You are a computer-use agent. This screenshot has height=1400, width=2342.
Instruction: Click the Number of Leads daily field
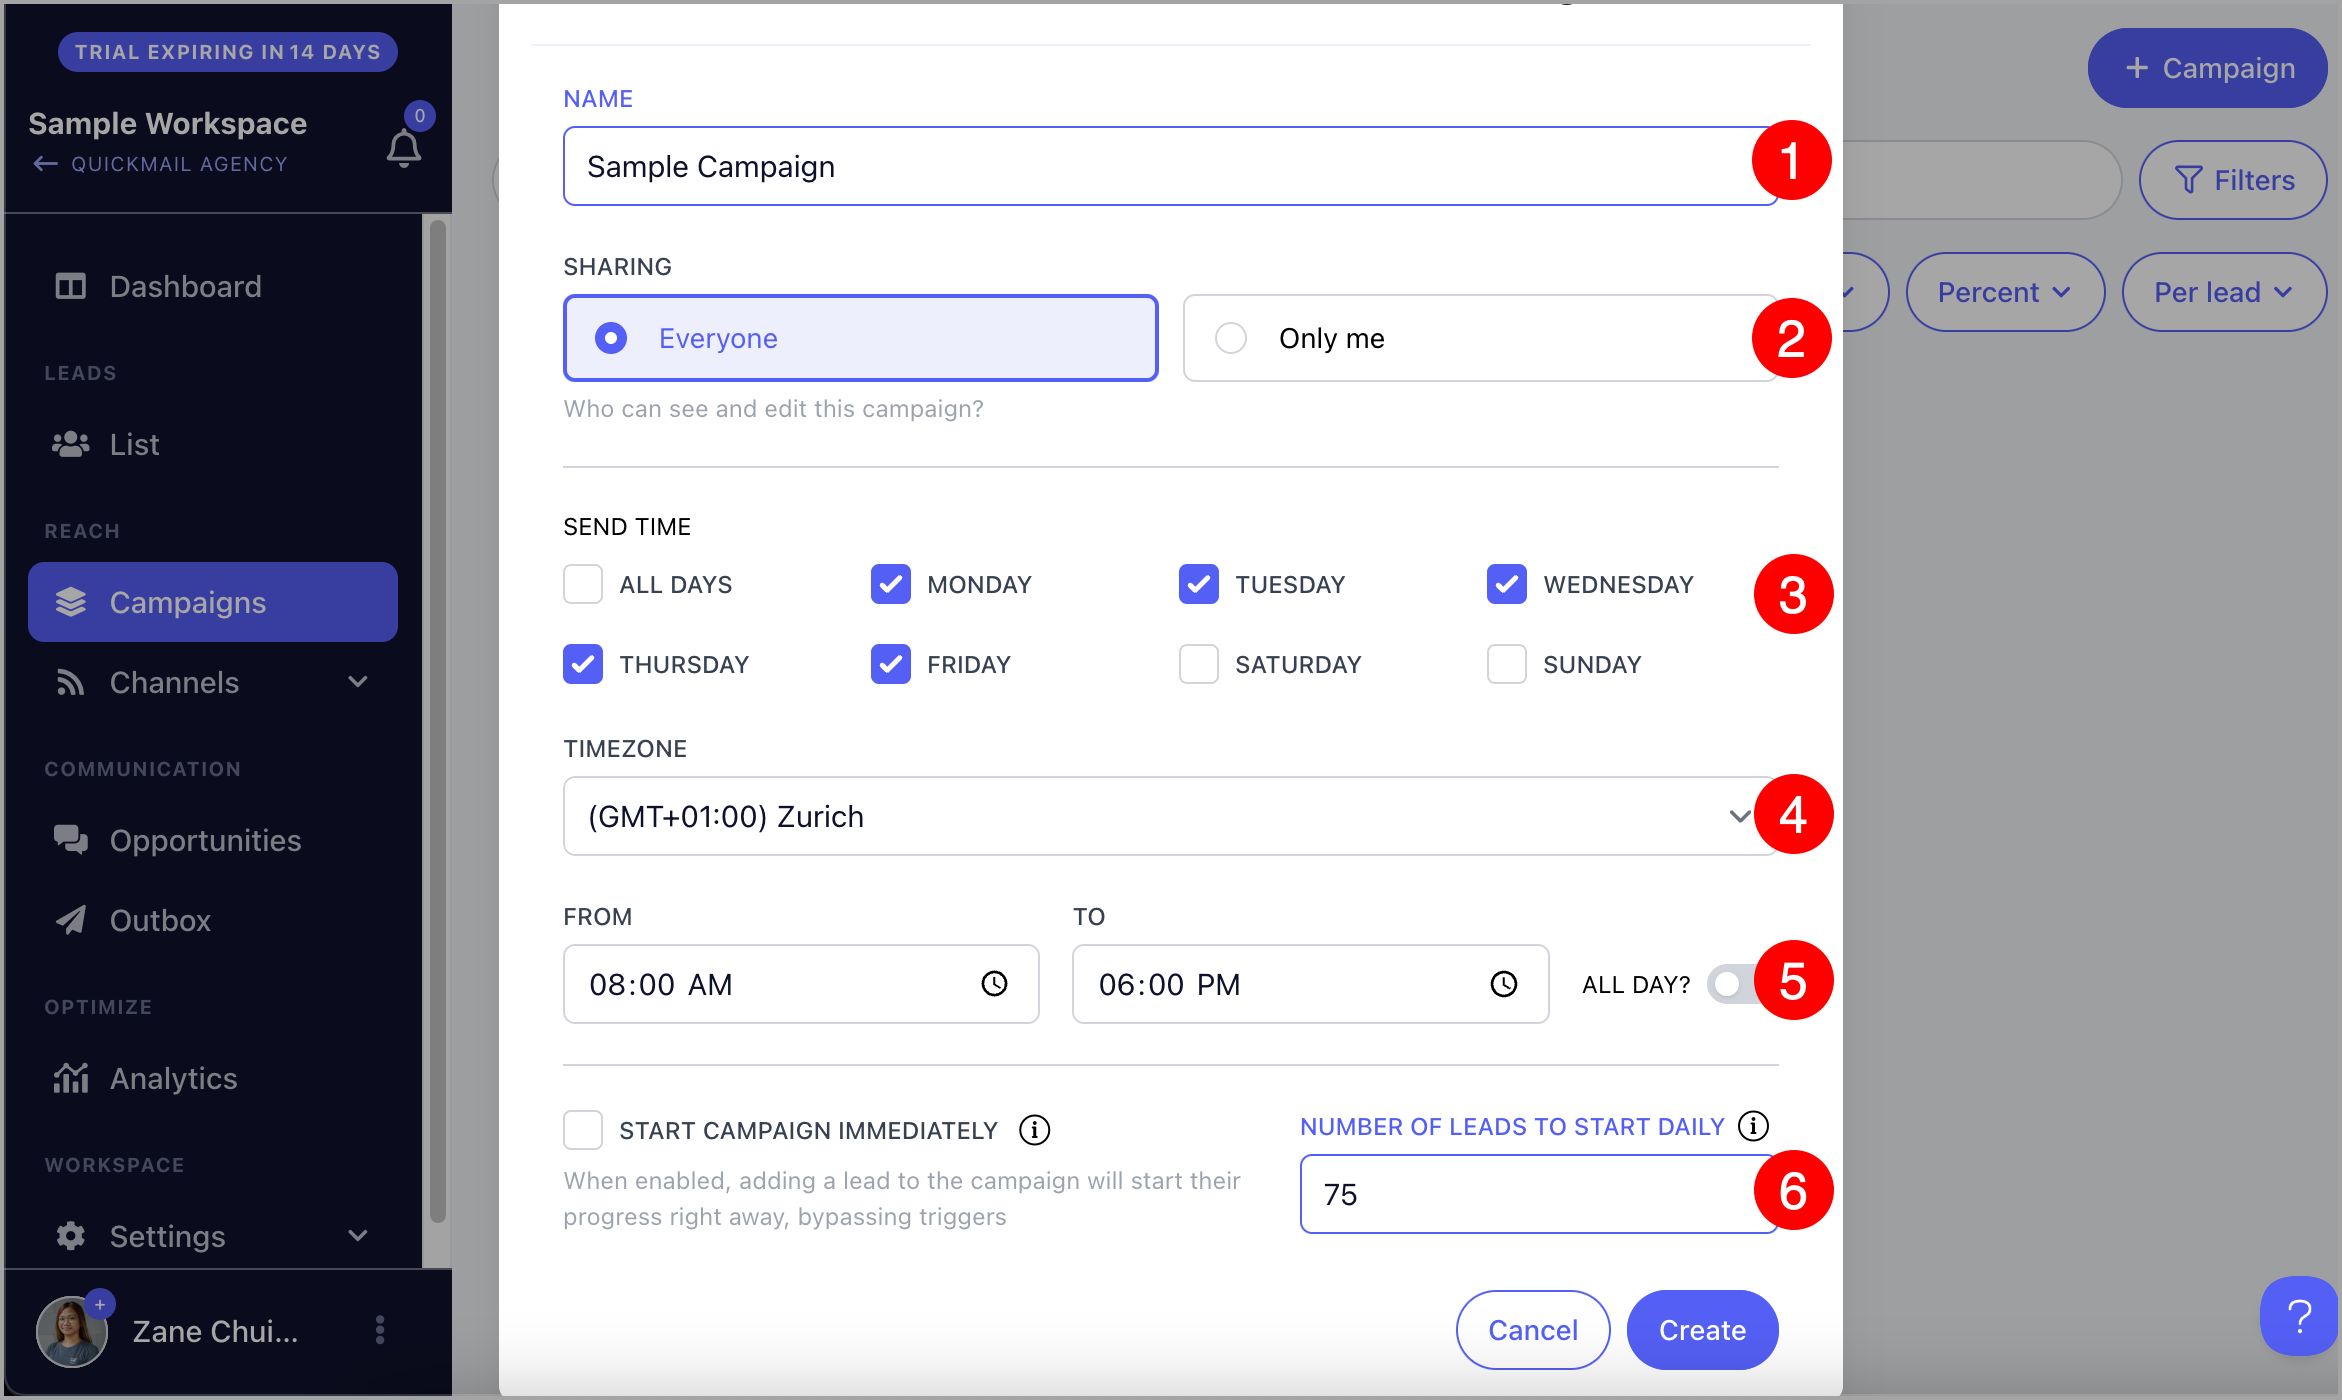1539,1194
